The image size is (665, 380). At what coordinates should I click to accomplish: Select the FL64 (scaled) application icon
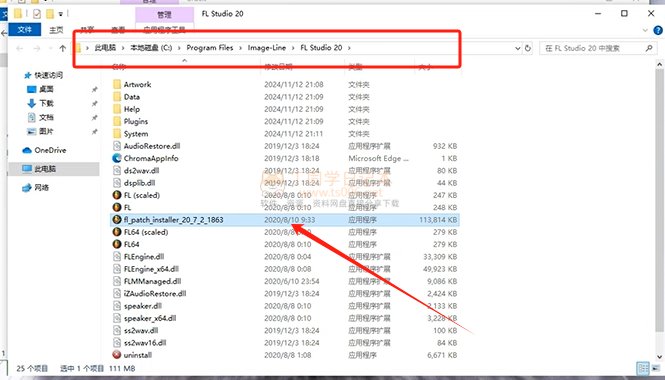coord(117,232)
